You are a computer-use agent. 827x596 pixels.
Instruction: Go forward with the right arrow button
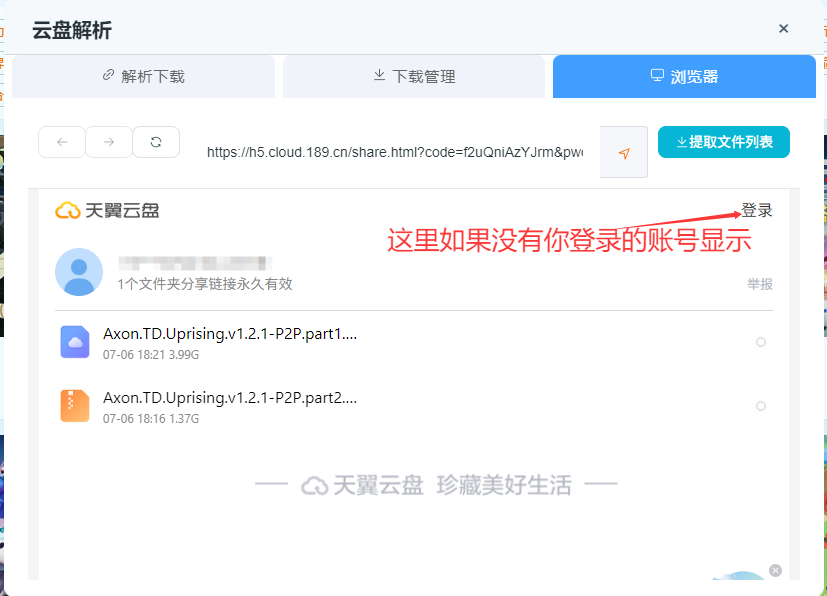coord(109,142)
